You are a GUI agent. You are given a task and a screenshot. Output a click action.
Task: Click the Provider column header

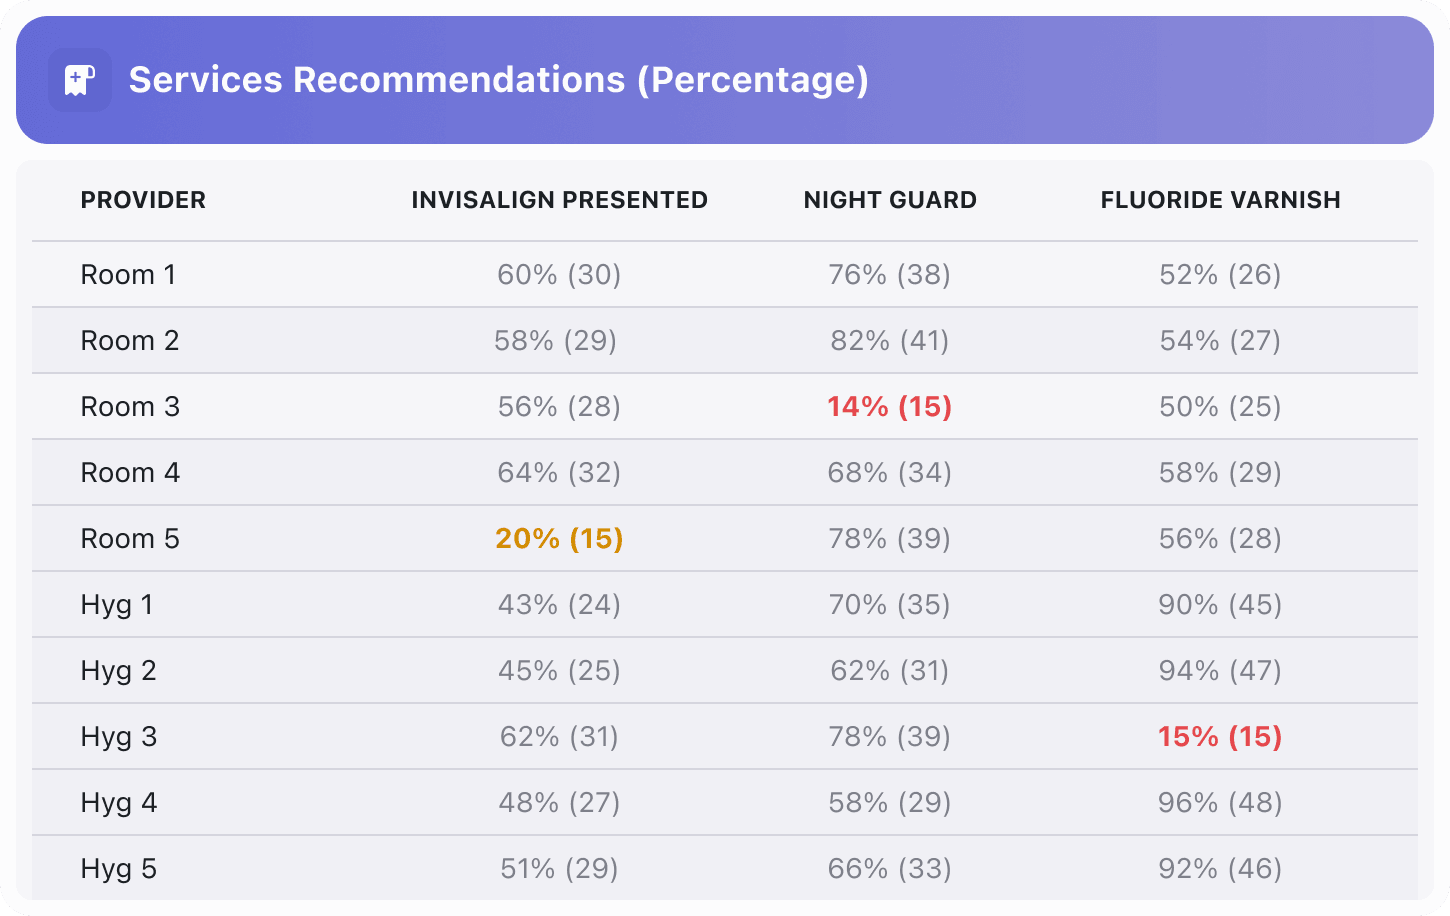point(143,200)
